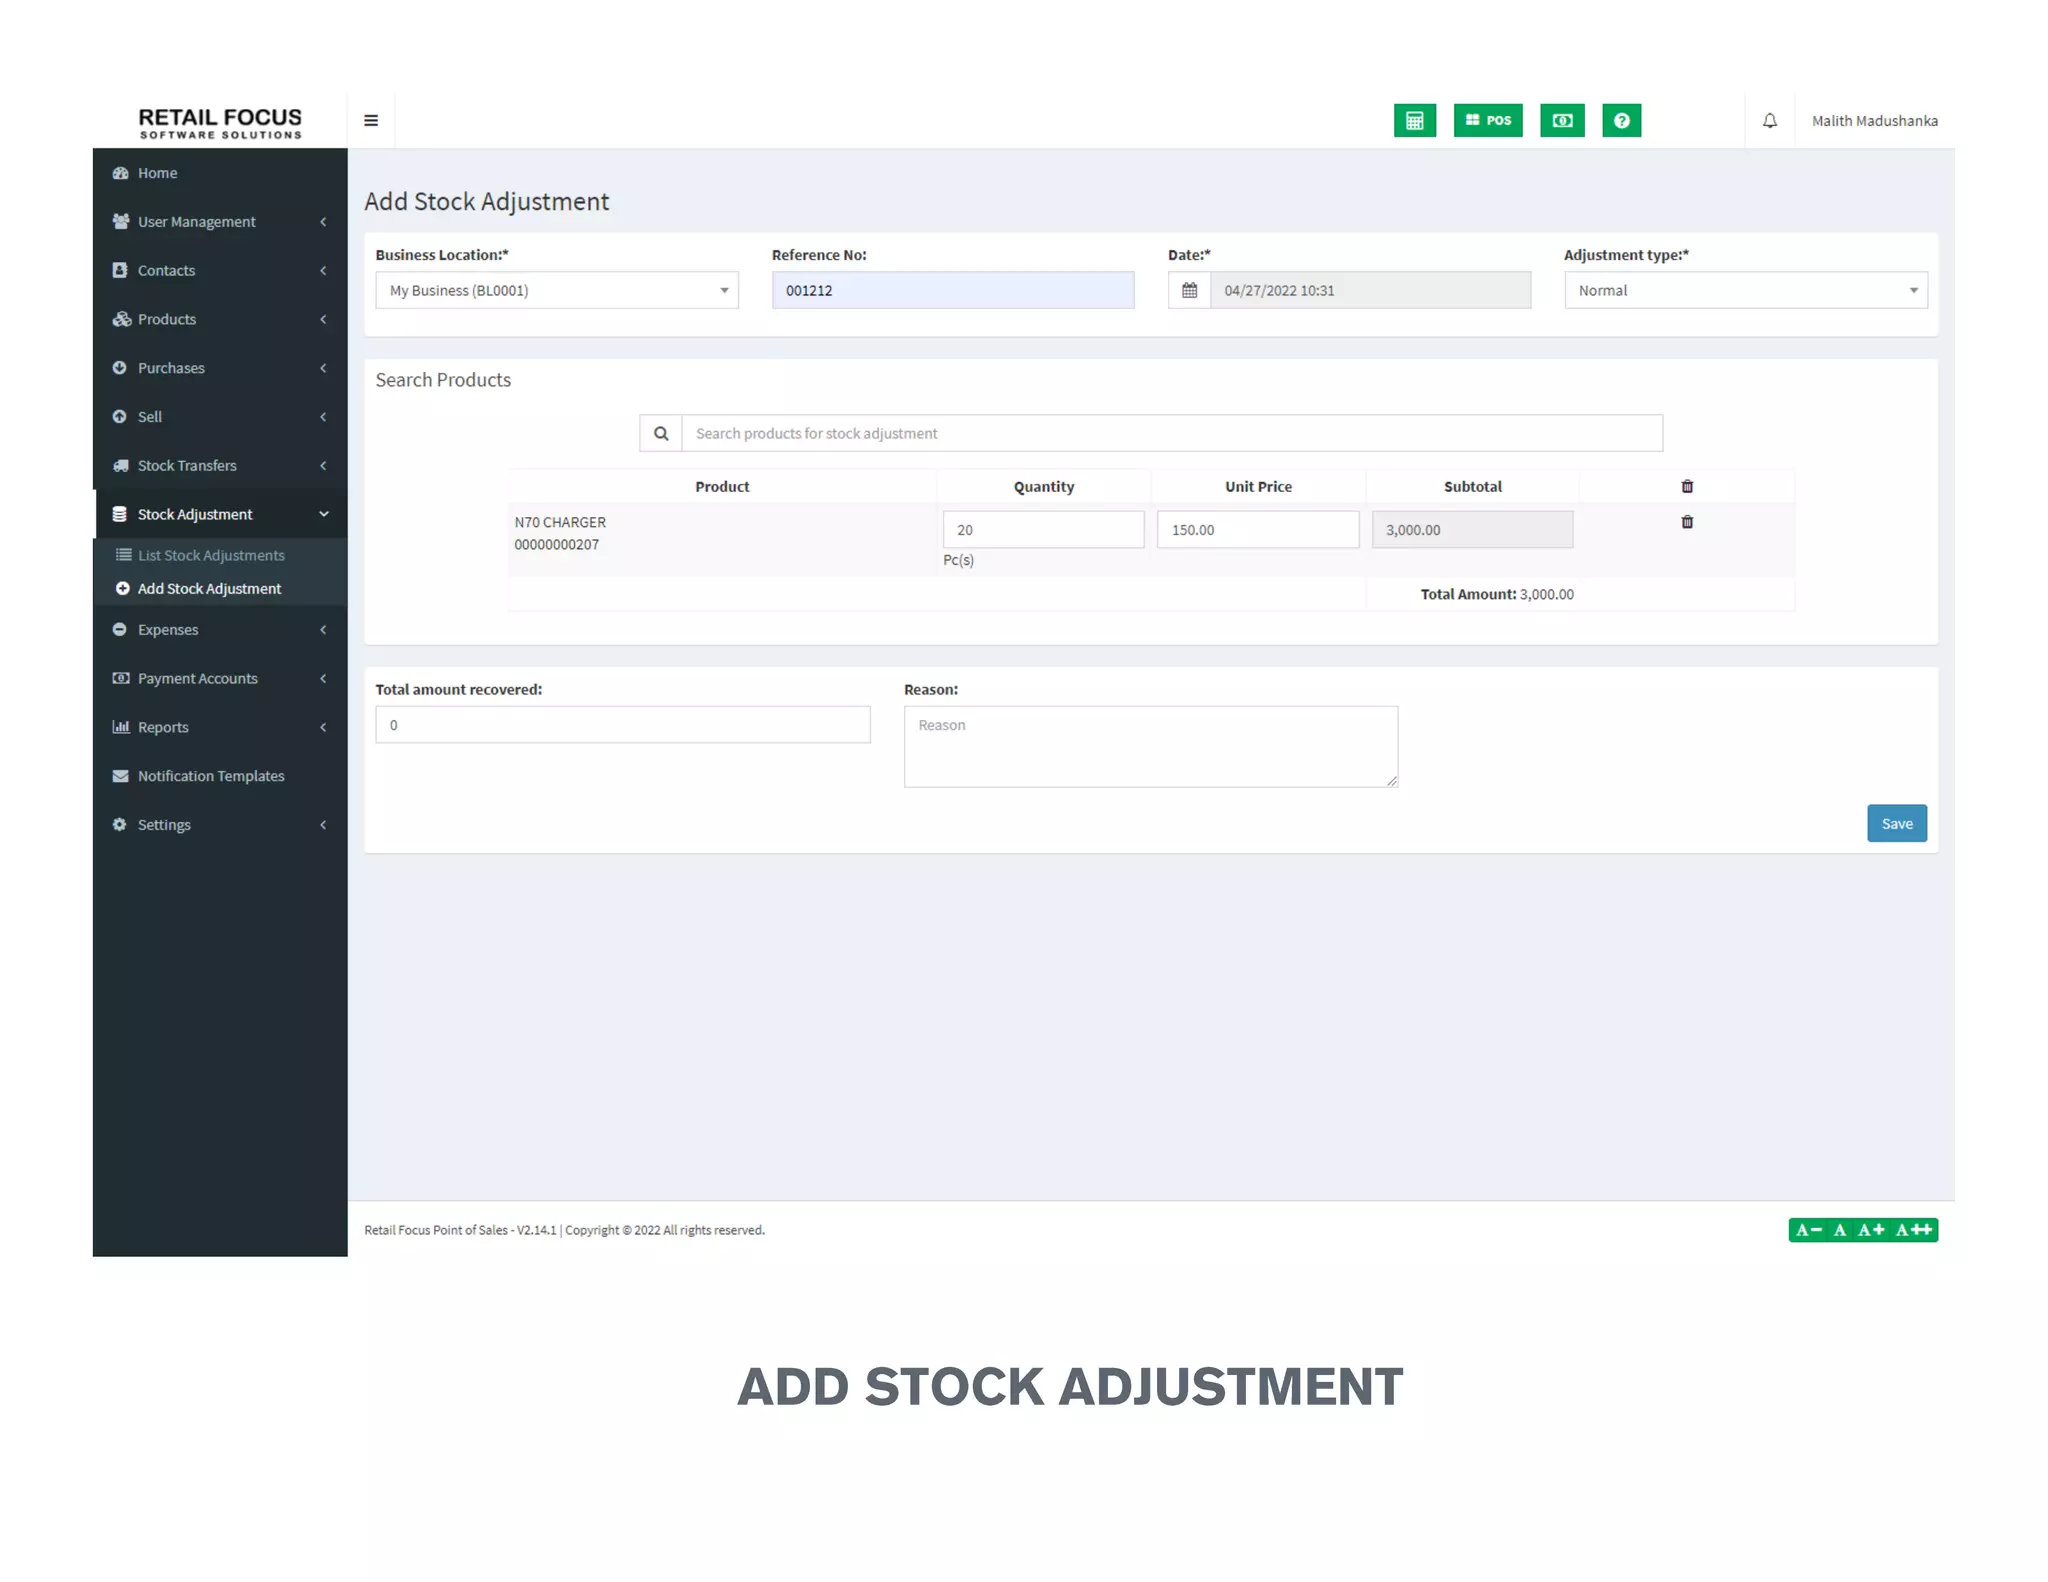Expand Expenses menu
The image size is (2048, 1582).
pyautogui.click(x=220, y=630)
